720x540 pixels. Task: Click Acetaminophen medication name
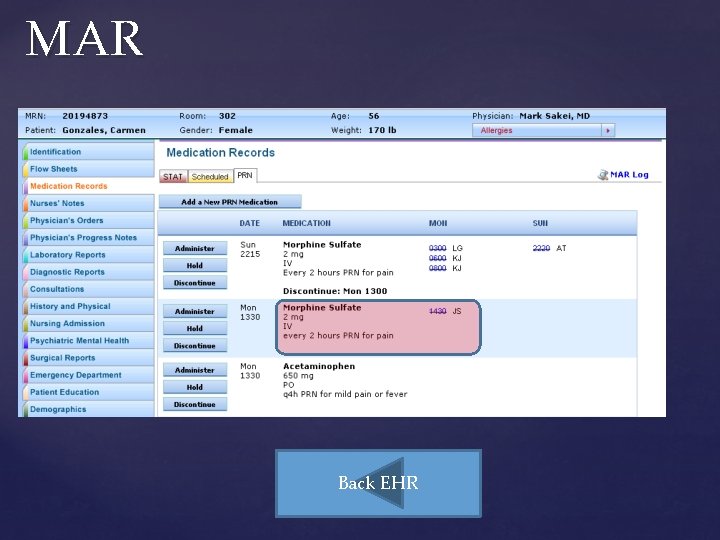point(319,366)
